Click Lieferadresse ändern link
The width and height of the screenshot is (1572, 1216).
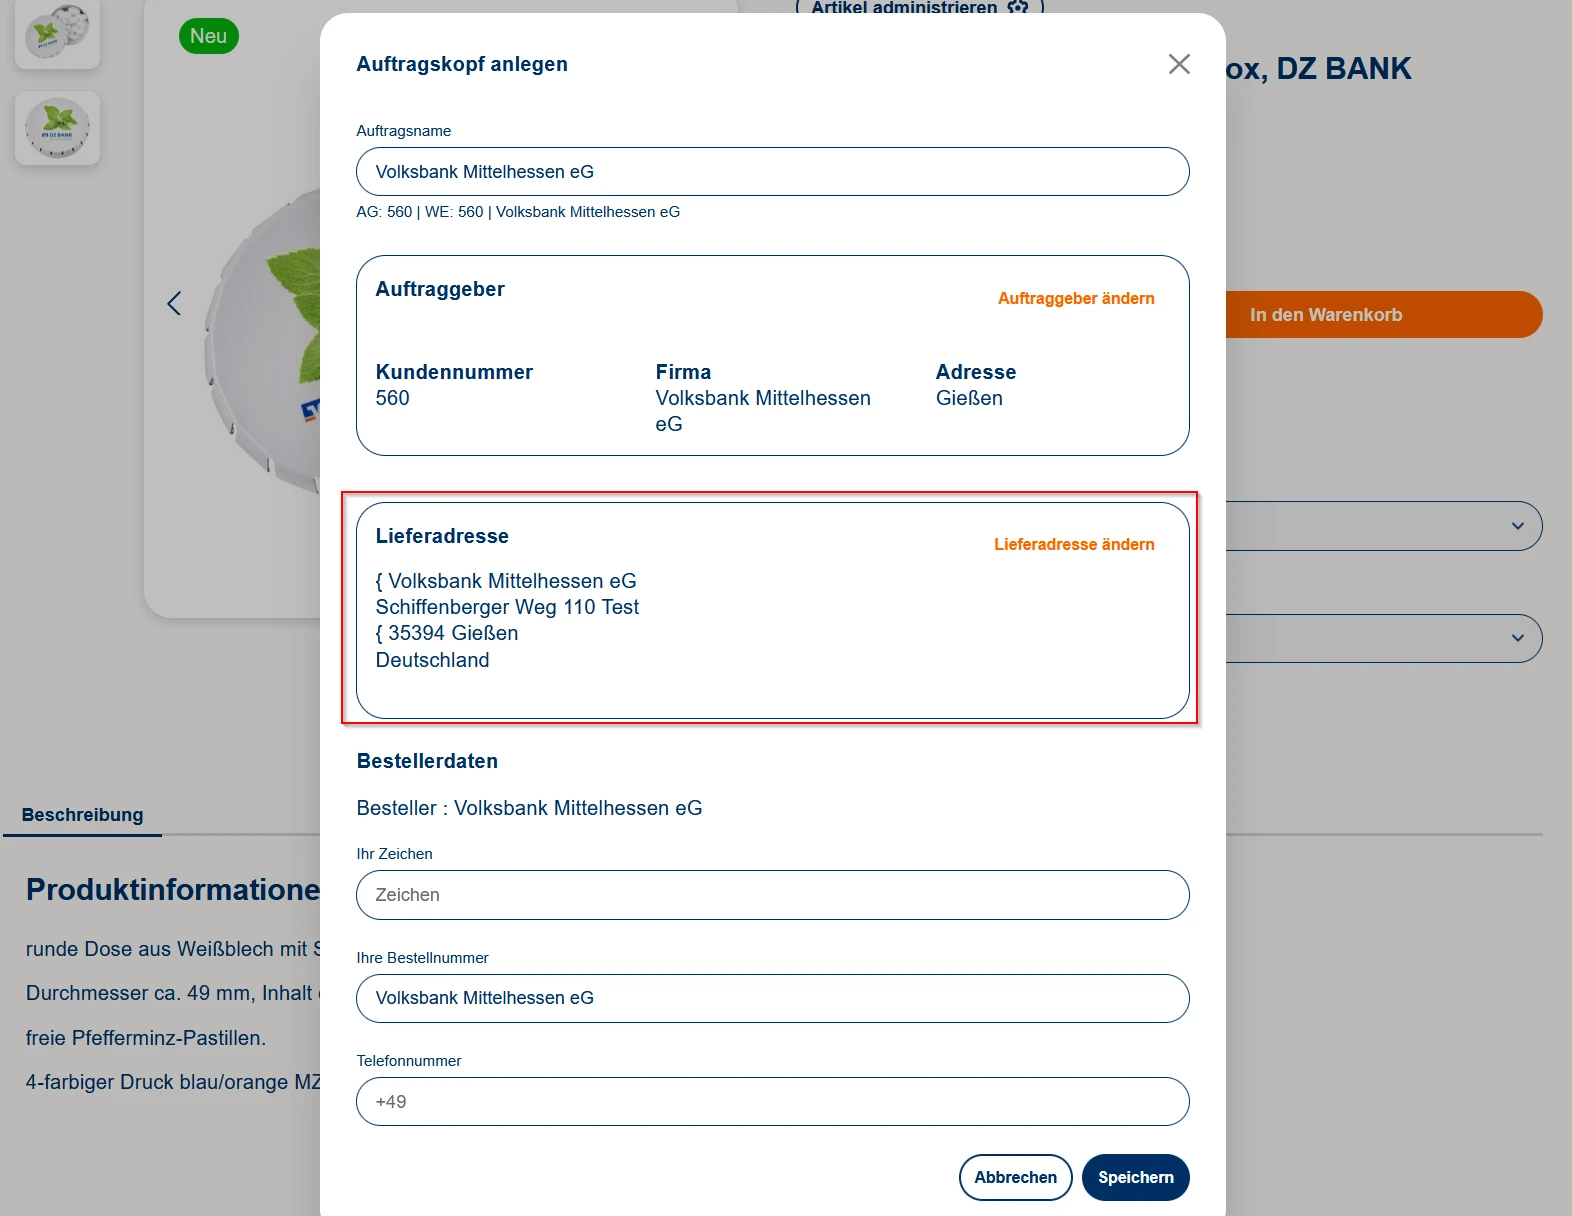point(1073,544)
